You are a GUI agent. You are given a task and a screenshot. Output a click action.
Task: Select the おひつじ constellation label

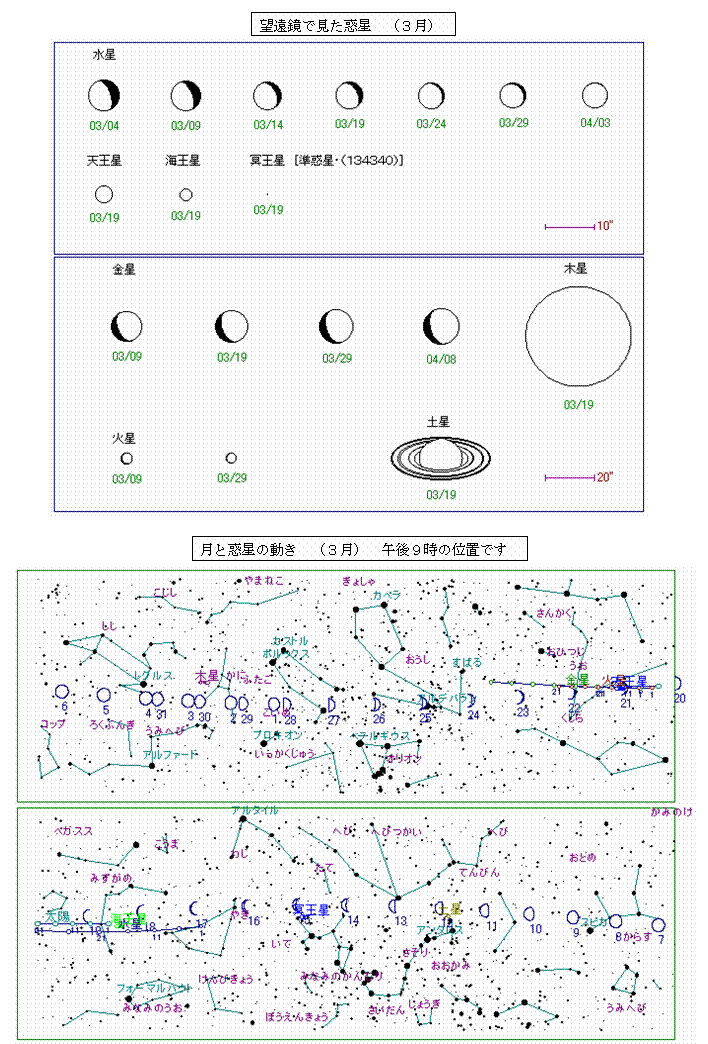click(565, 651)
